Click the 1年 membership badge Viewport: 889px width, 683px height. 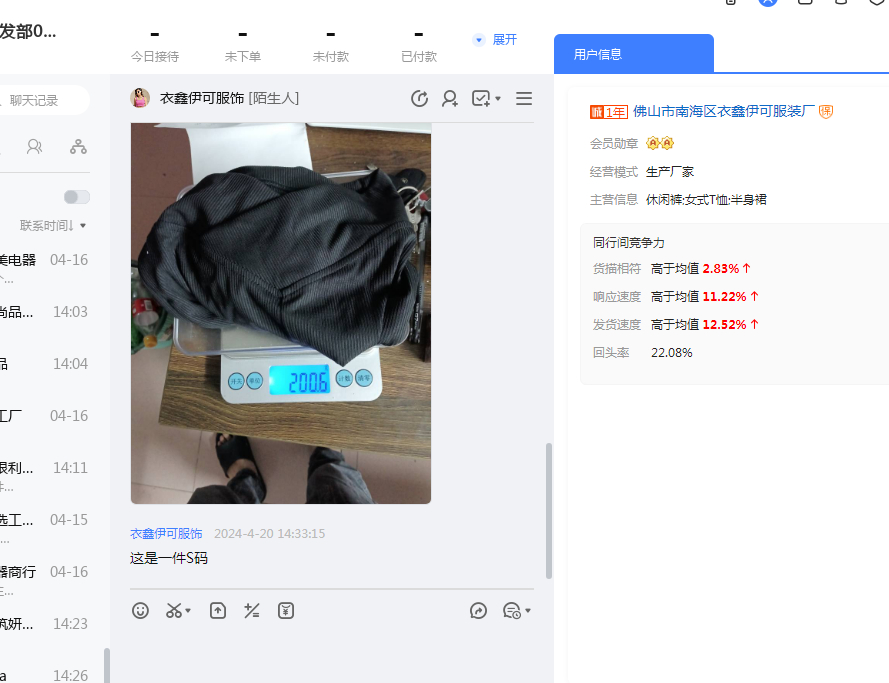(608, 112)
